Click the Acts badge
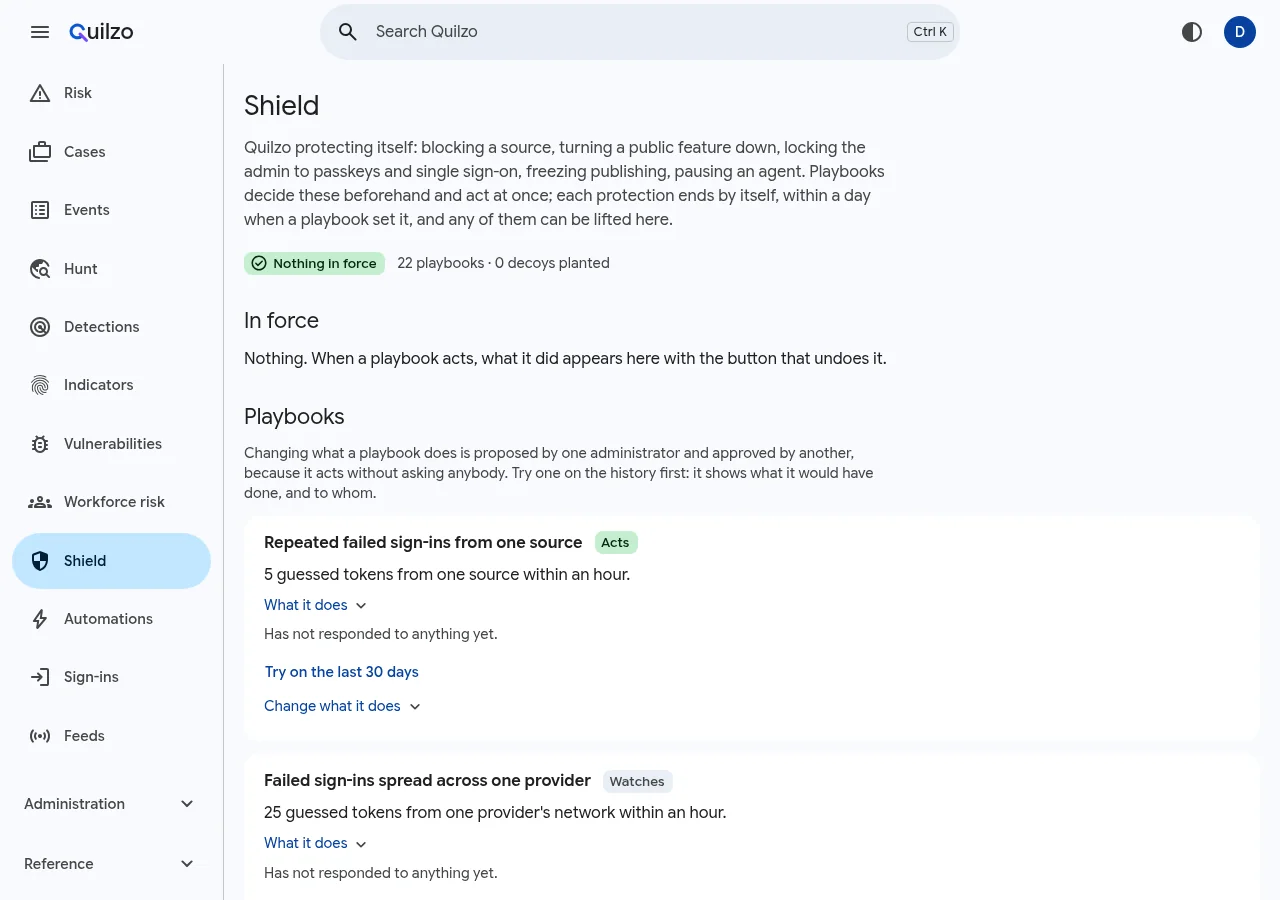 click(x=615, y=543)
